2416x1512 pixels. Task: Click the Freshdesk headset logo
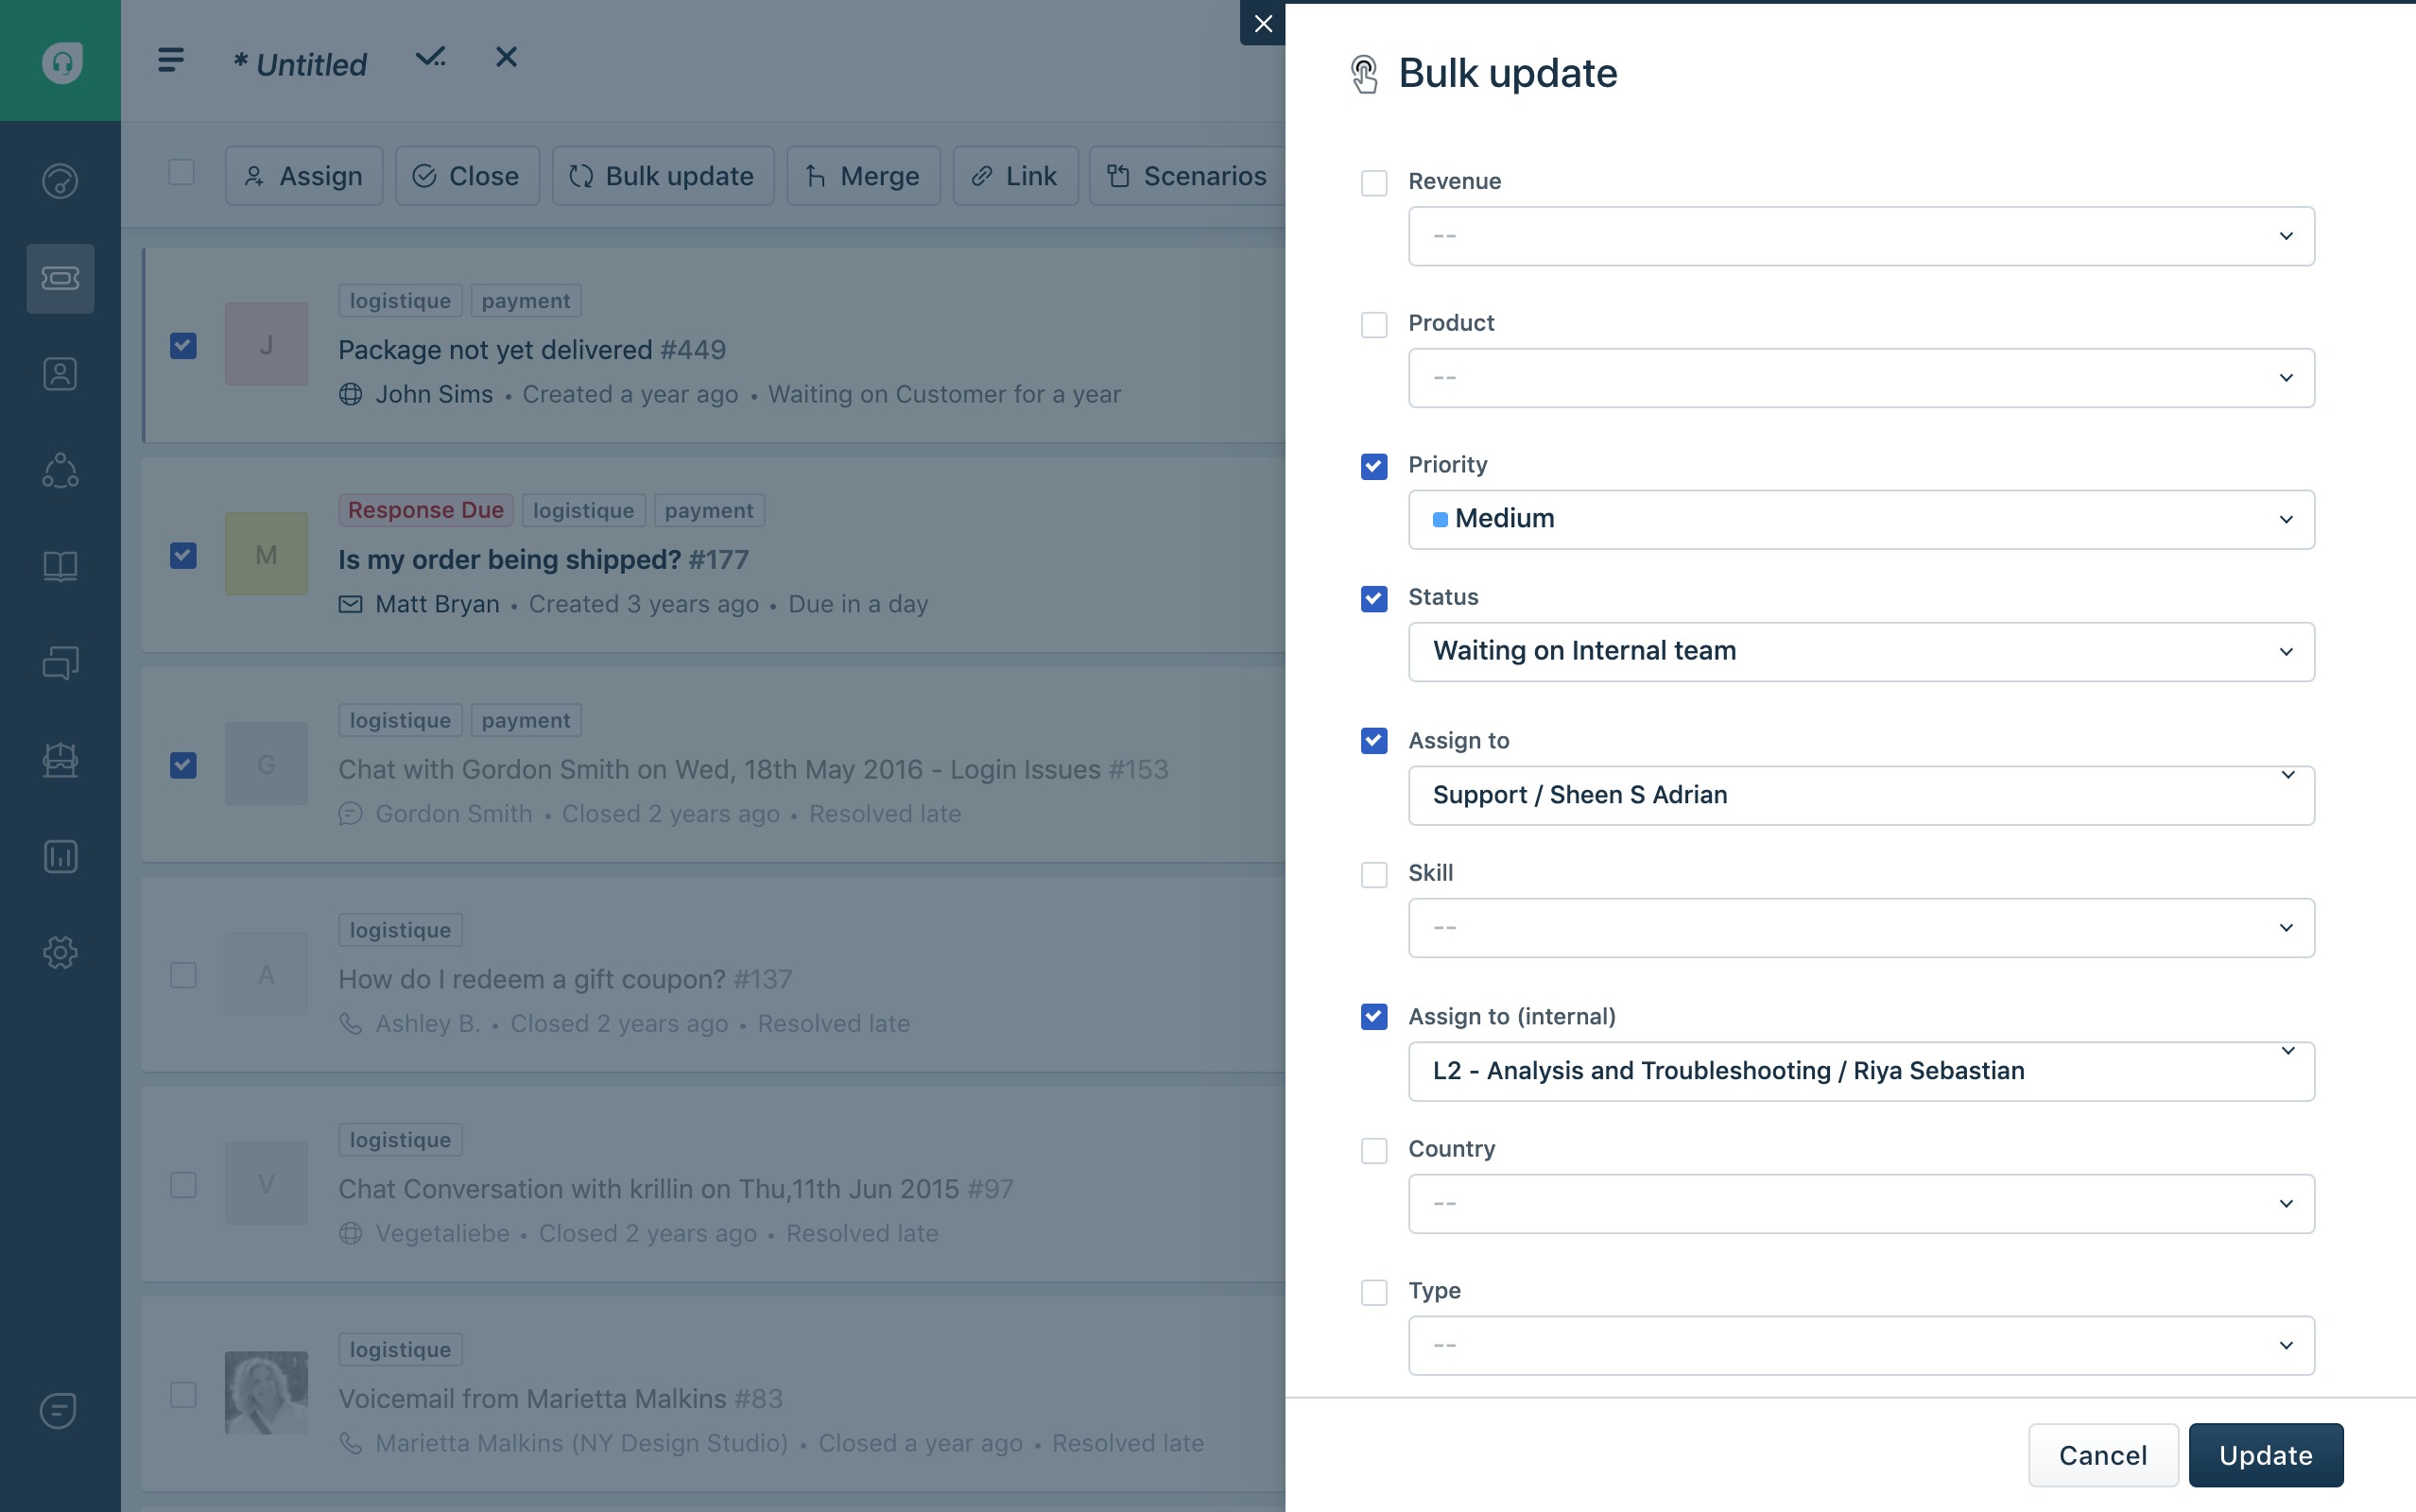point(61,62)
